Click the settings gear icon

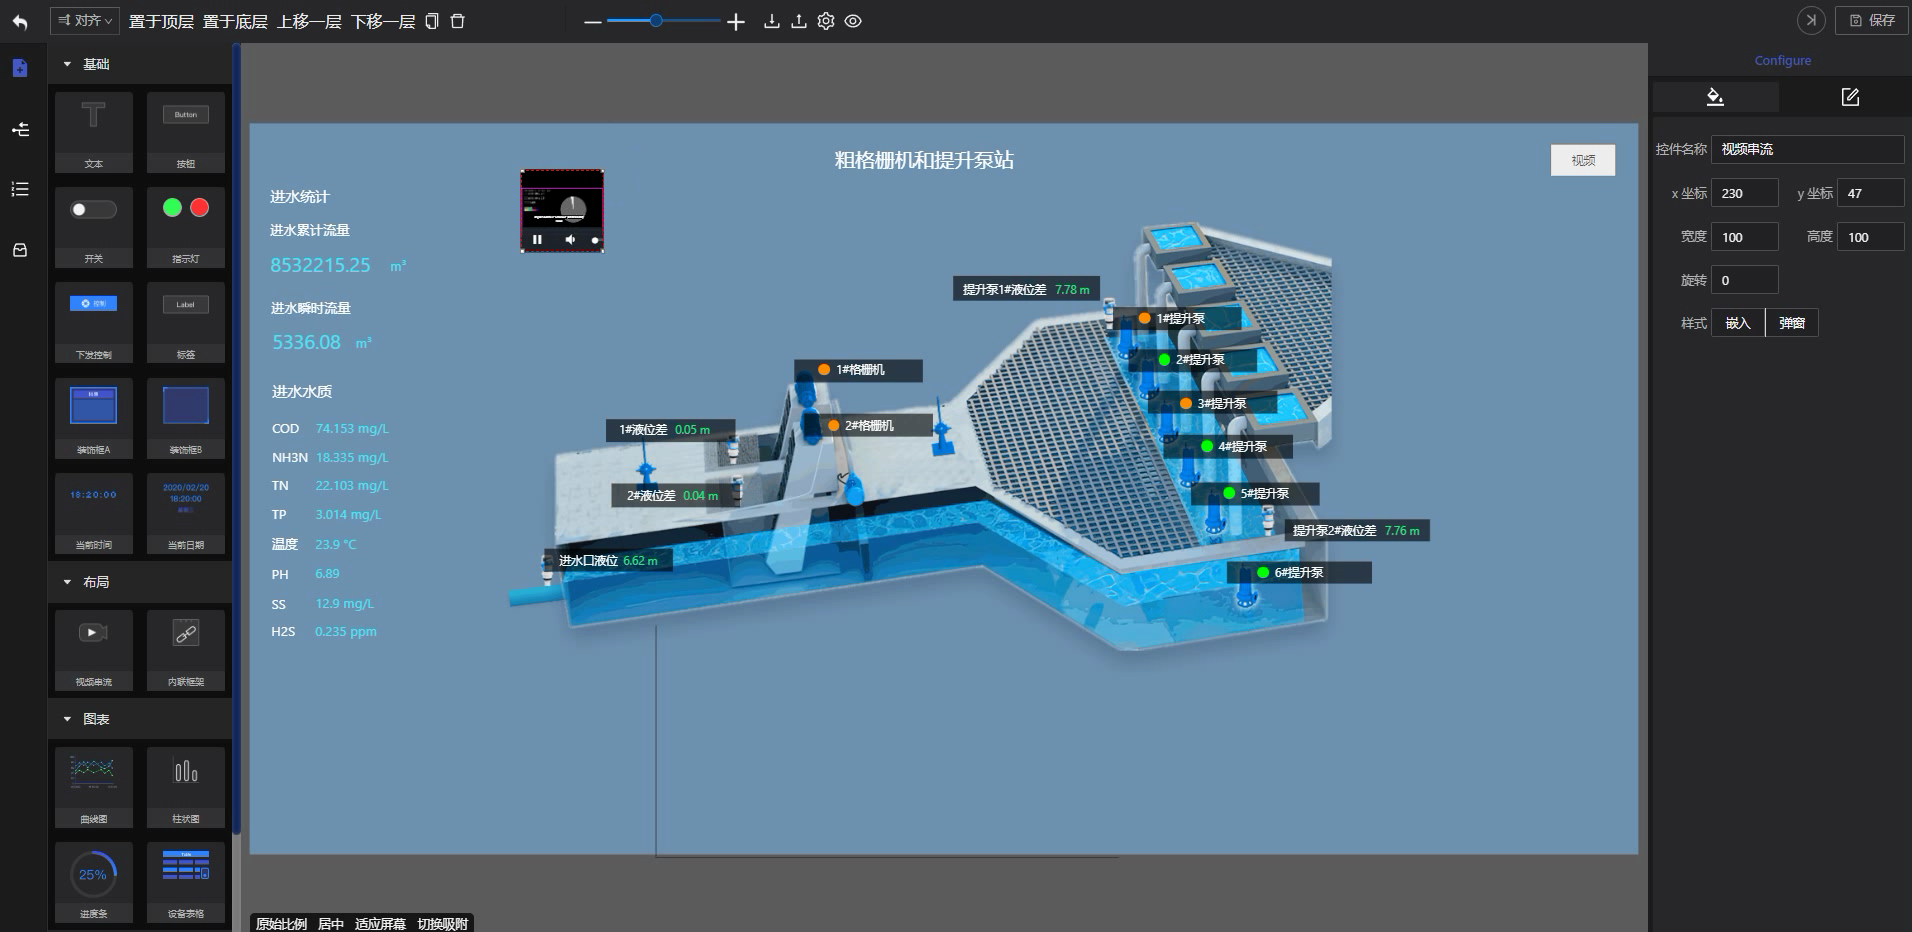point(826,21)
